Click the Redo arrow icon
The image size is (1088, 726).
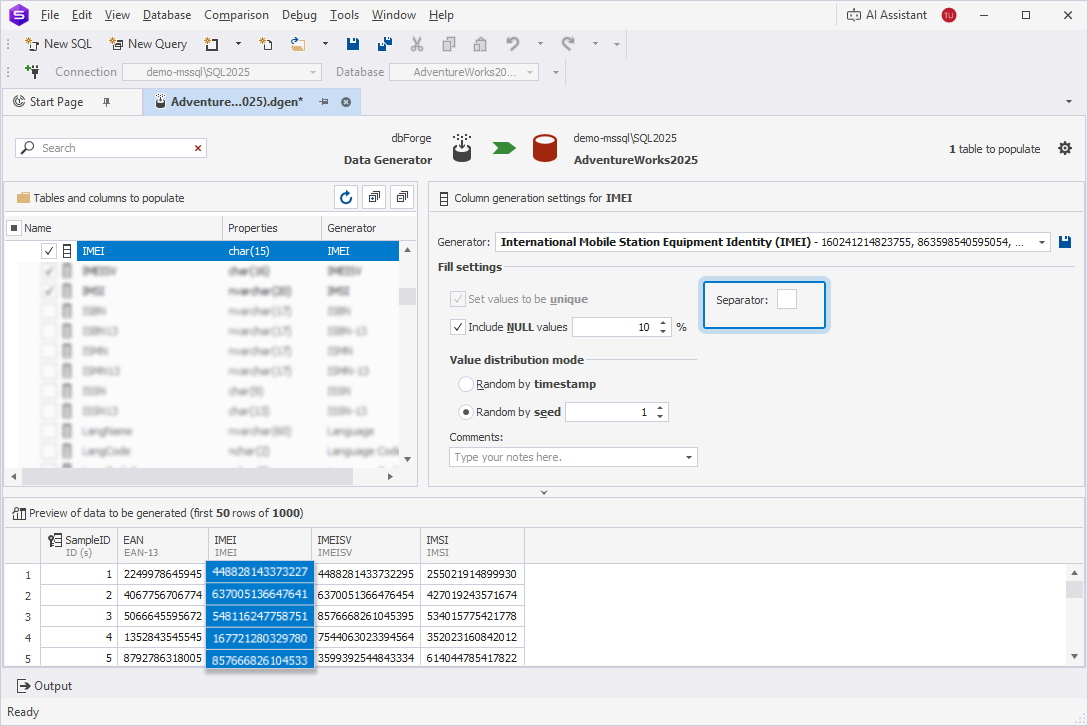point(568,44)
